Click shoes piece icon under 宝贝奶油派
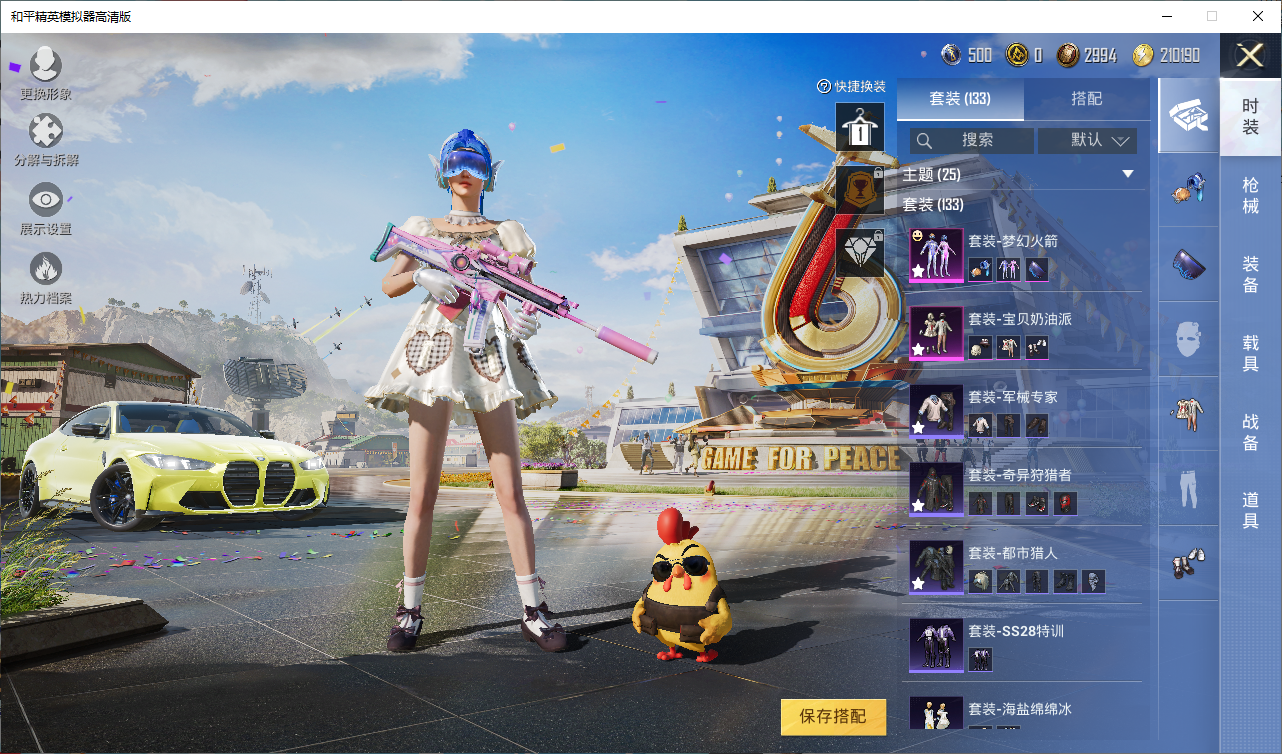Screen dimensions: 1282x754 click(1037, 347)
